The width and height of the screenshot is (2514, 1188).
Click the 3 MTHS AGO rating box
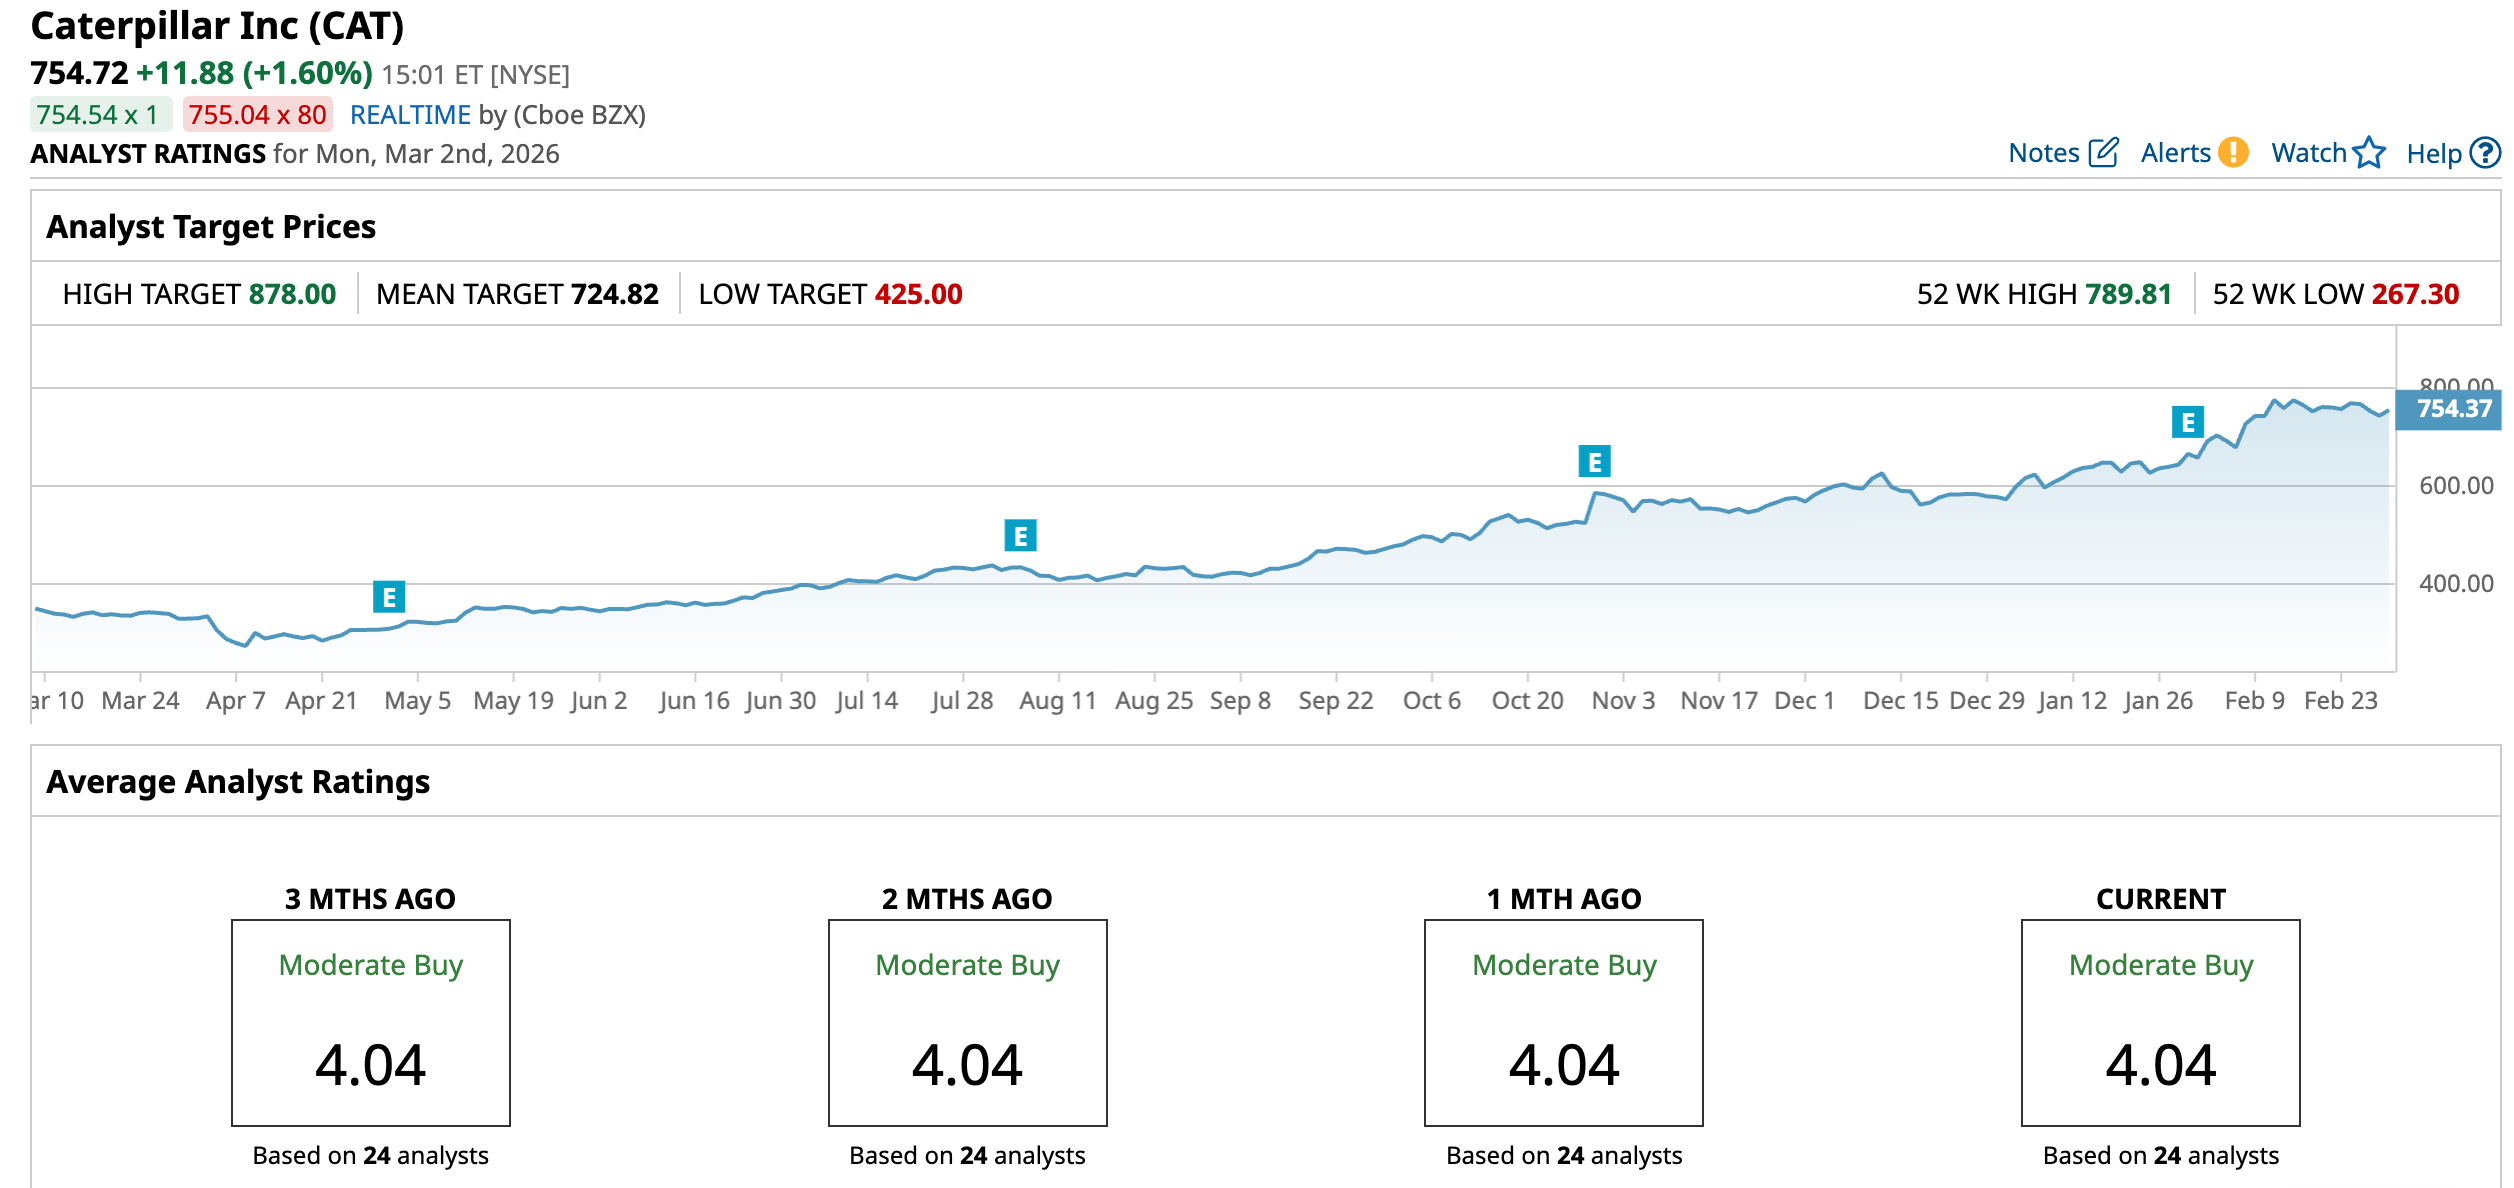(370, 1022)
